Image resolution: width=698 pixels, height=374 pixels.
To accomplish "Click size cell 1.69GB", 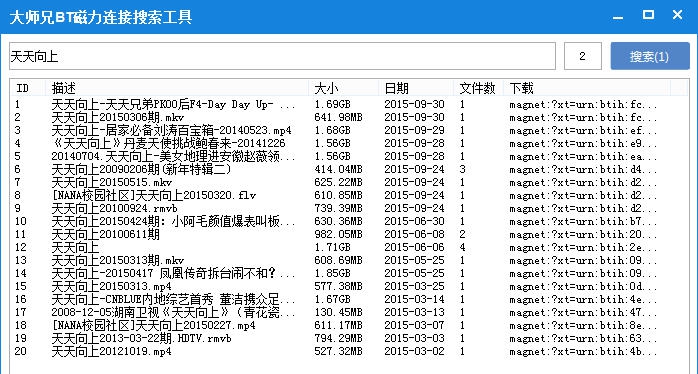I will tap(333, 105).
